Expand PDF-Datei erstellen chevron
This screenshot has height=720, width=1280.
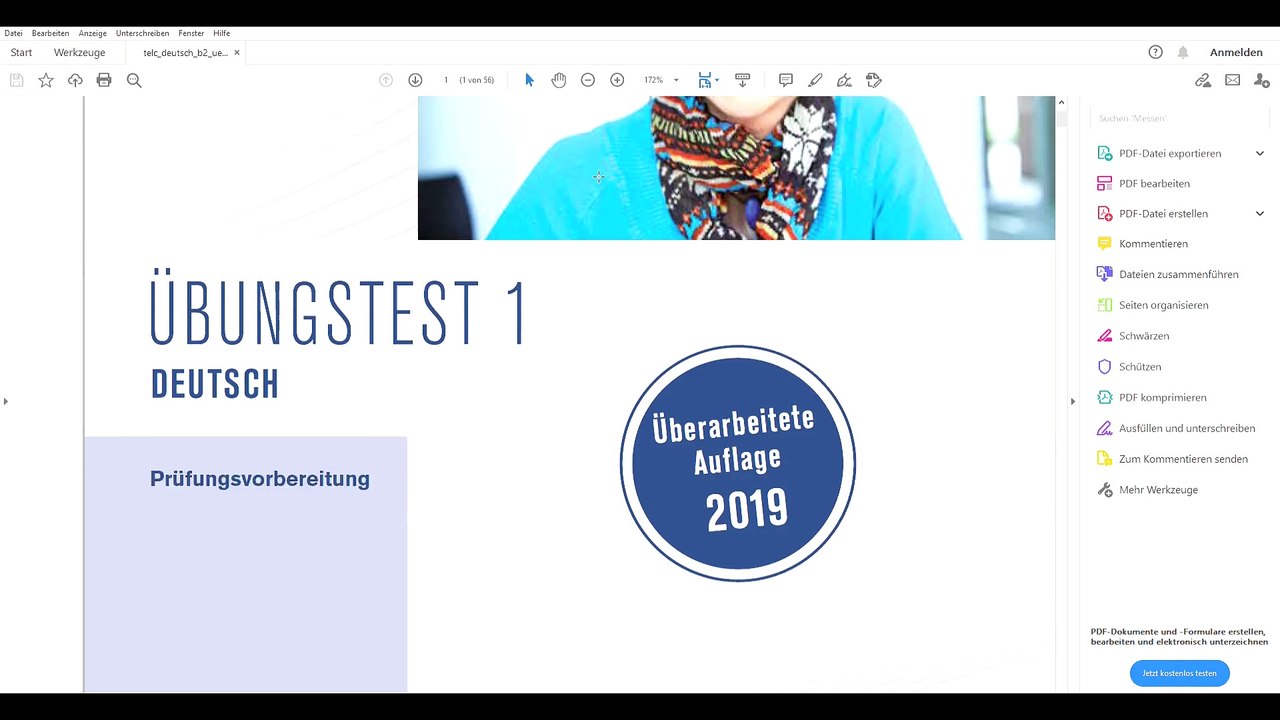[x=1260, y=213]
